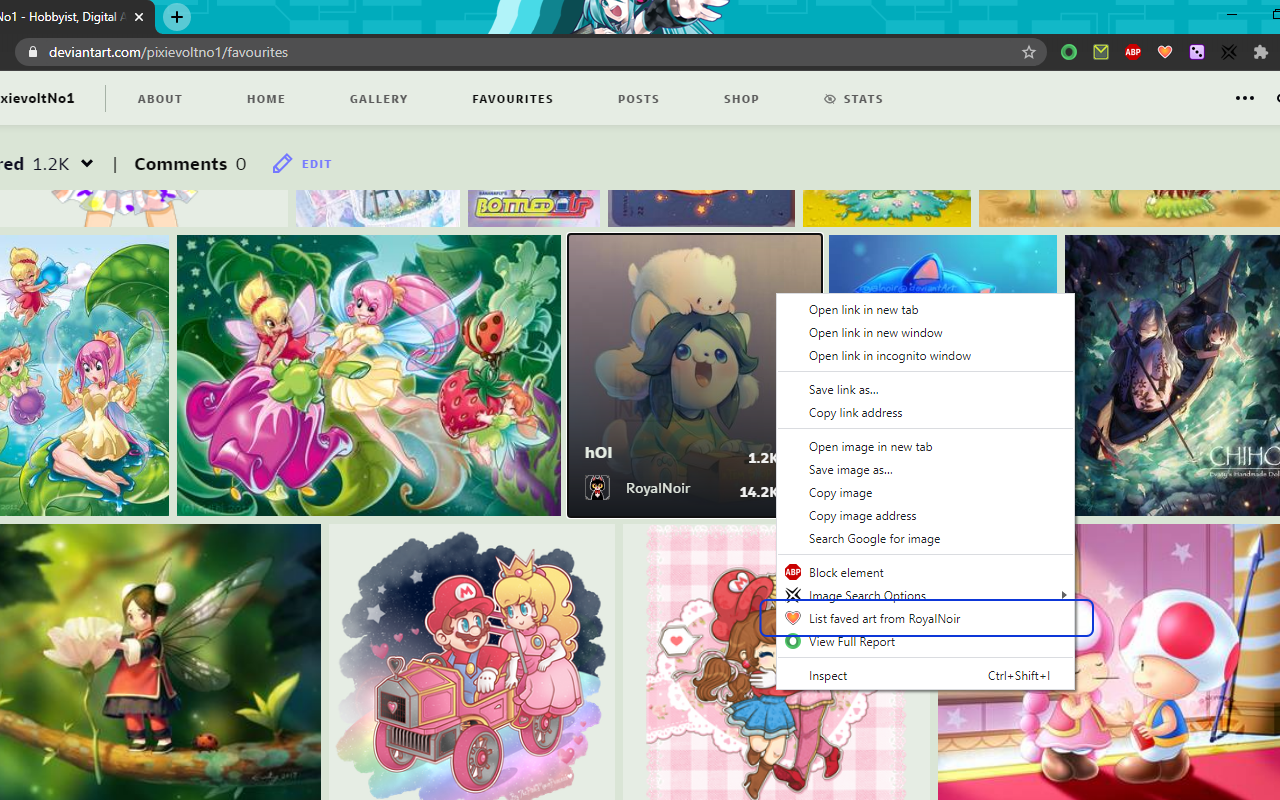
Task: Expand the Featured 1.2K dropdown arrow
Action: pos(87,164)
